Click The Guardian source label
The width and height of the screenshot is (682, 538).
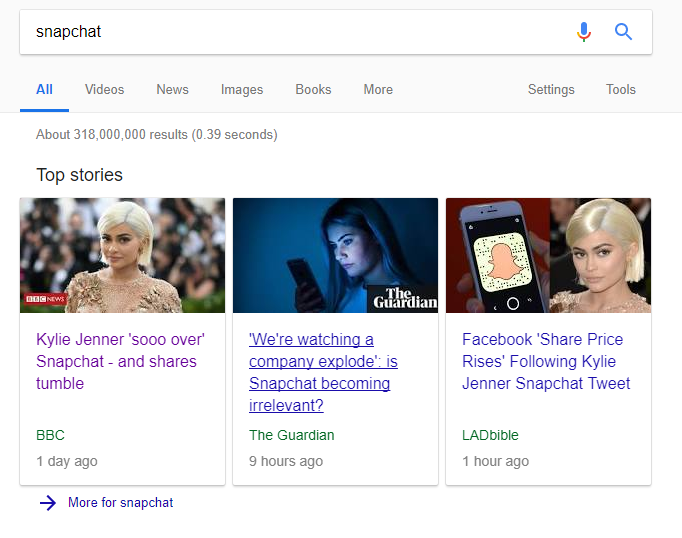(x=291, y=435)
